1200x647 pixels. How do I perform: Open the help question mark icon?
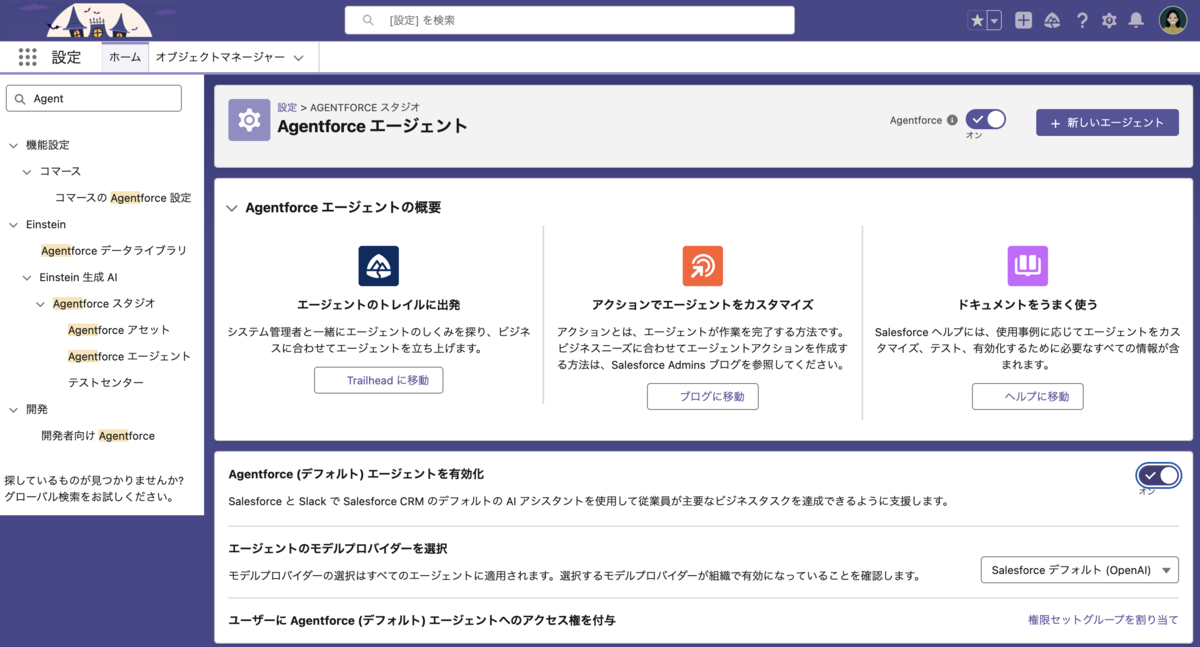(1082, 20)
